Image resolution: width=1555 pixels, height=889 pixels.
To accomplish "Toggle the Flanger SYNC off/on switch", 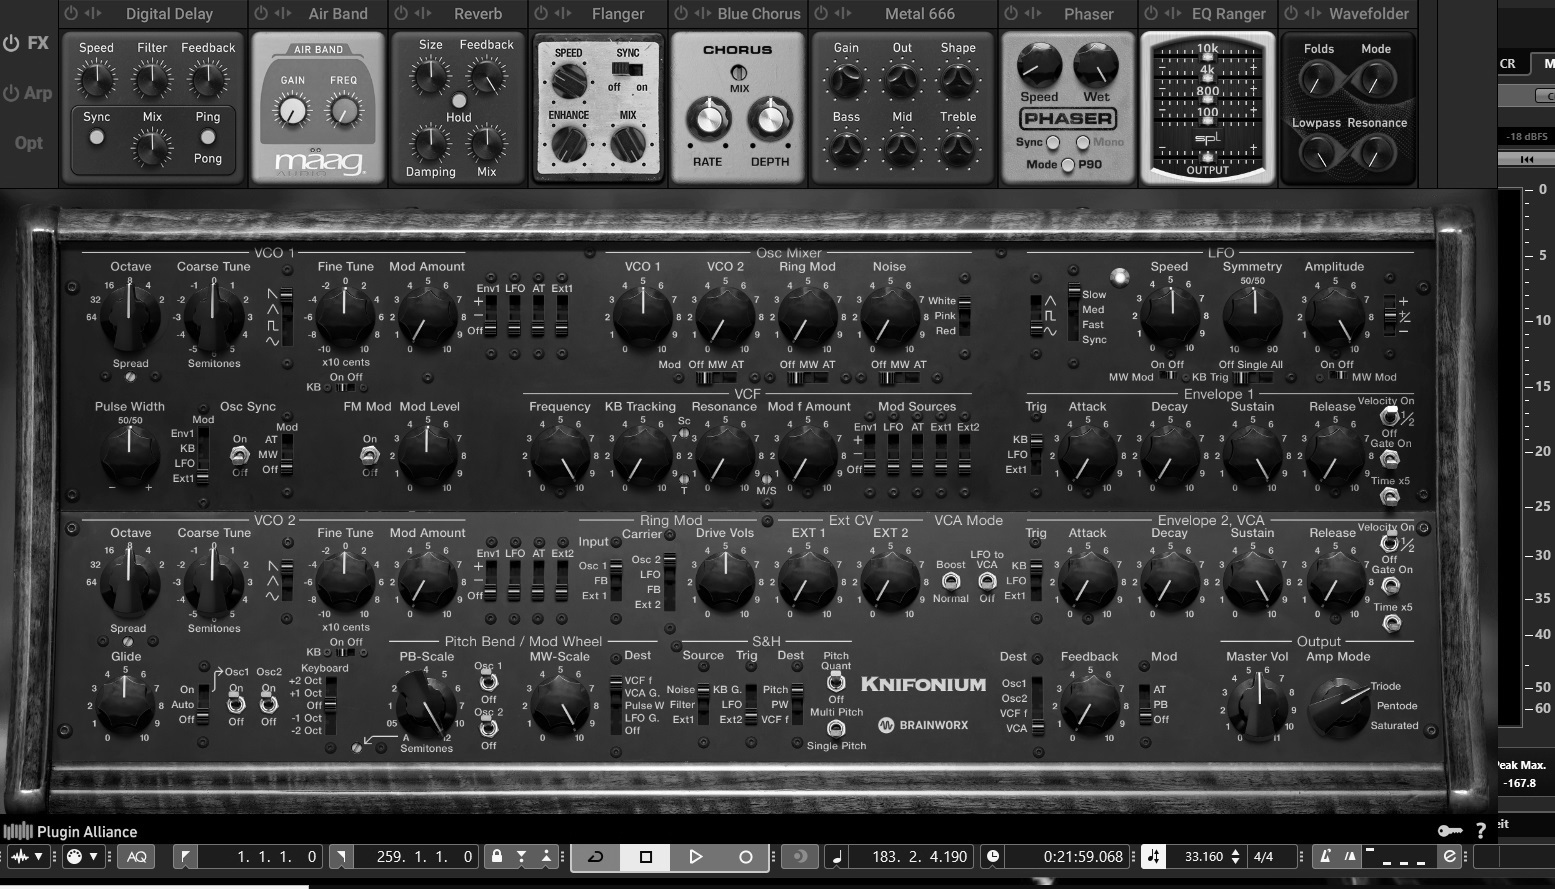I will click(x=627, y=69).
